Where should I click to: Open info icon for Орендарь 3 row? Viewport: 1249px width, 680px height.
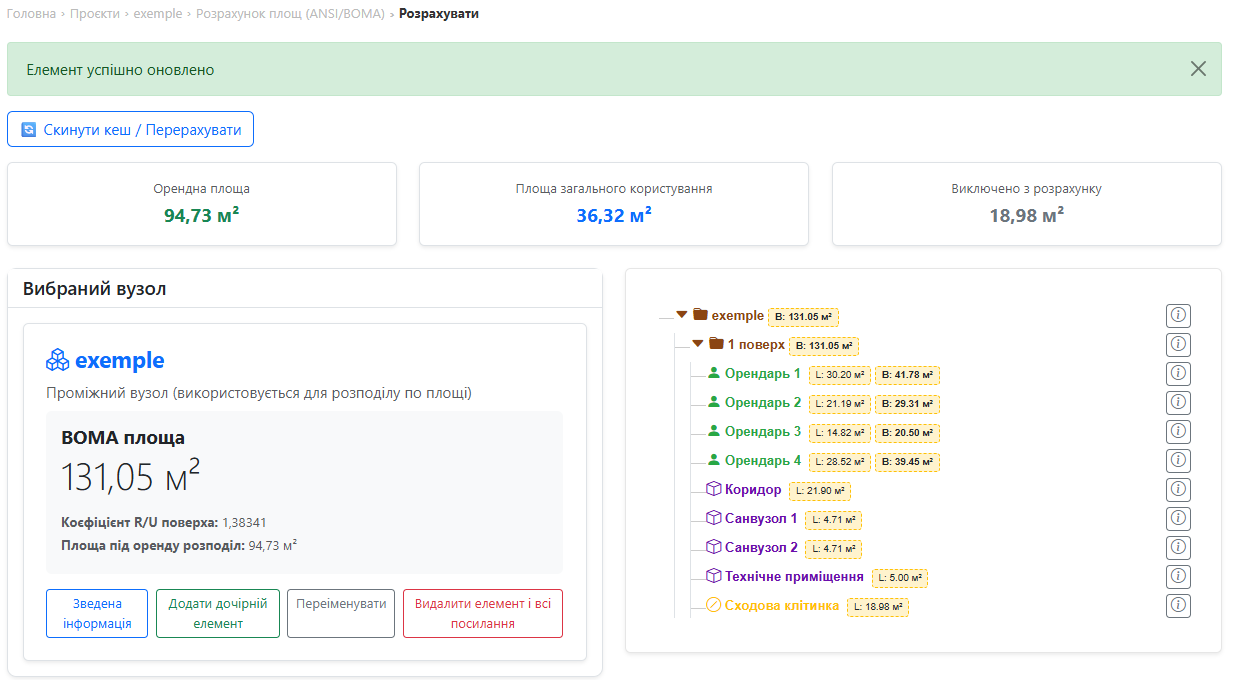pos(1178,432)
